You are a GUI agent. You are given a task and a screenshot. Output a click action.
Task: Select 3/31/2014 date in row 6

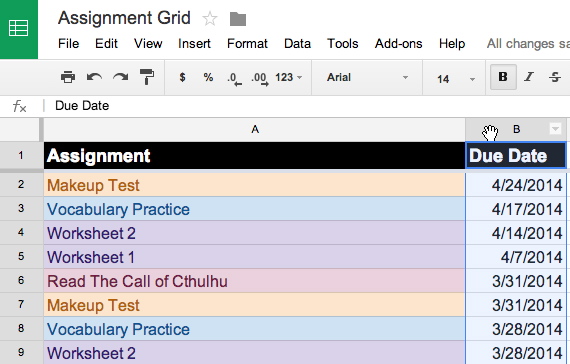coord(516,281)
